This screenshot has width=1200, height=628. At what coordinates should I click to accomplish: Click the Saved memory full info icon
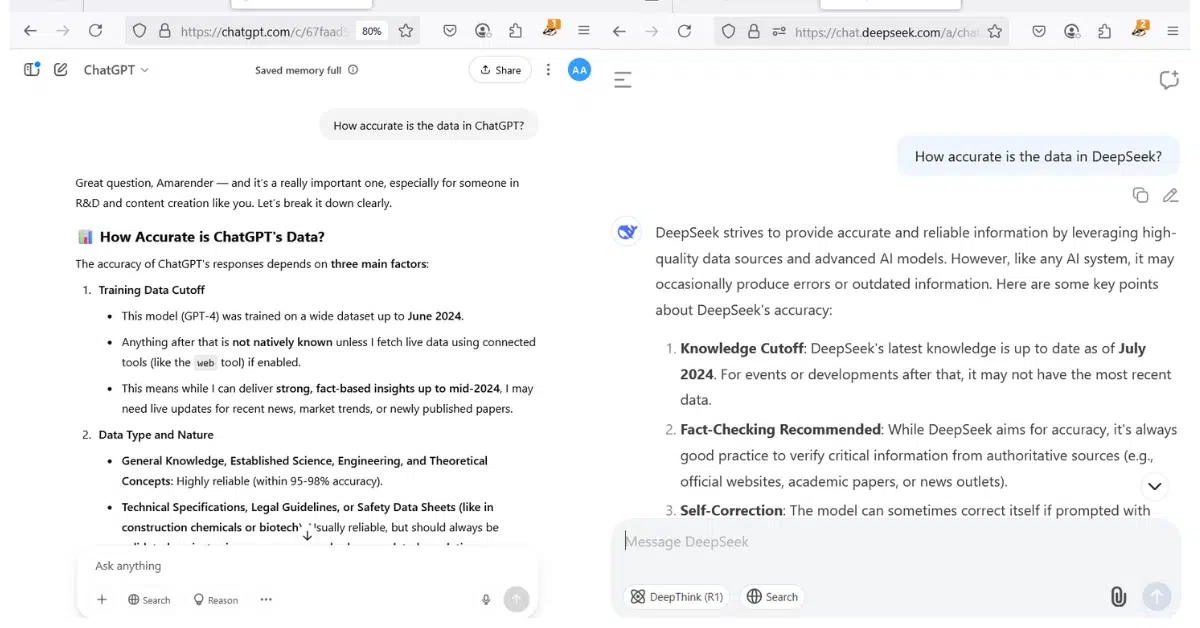353,70
